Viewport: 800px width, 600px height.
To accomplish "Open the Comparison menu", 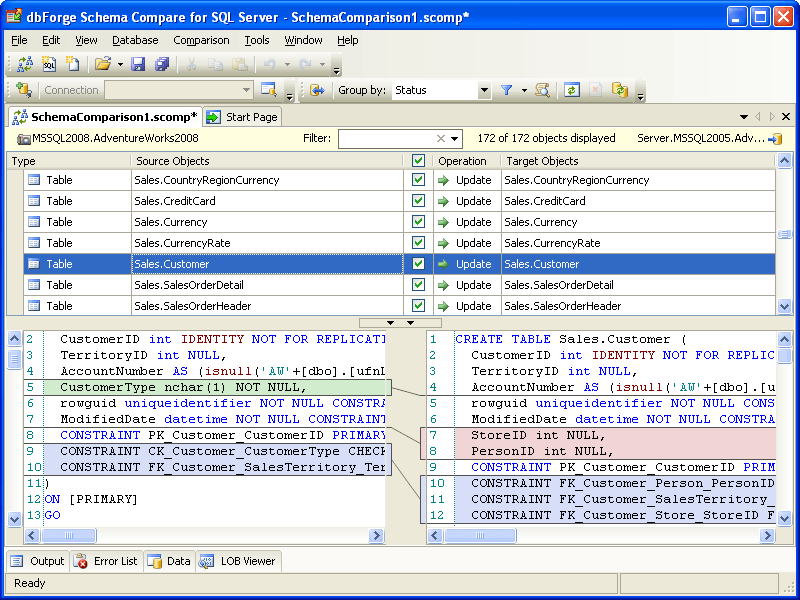I will coord(200,40).
